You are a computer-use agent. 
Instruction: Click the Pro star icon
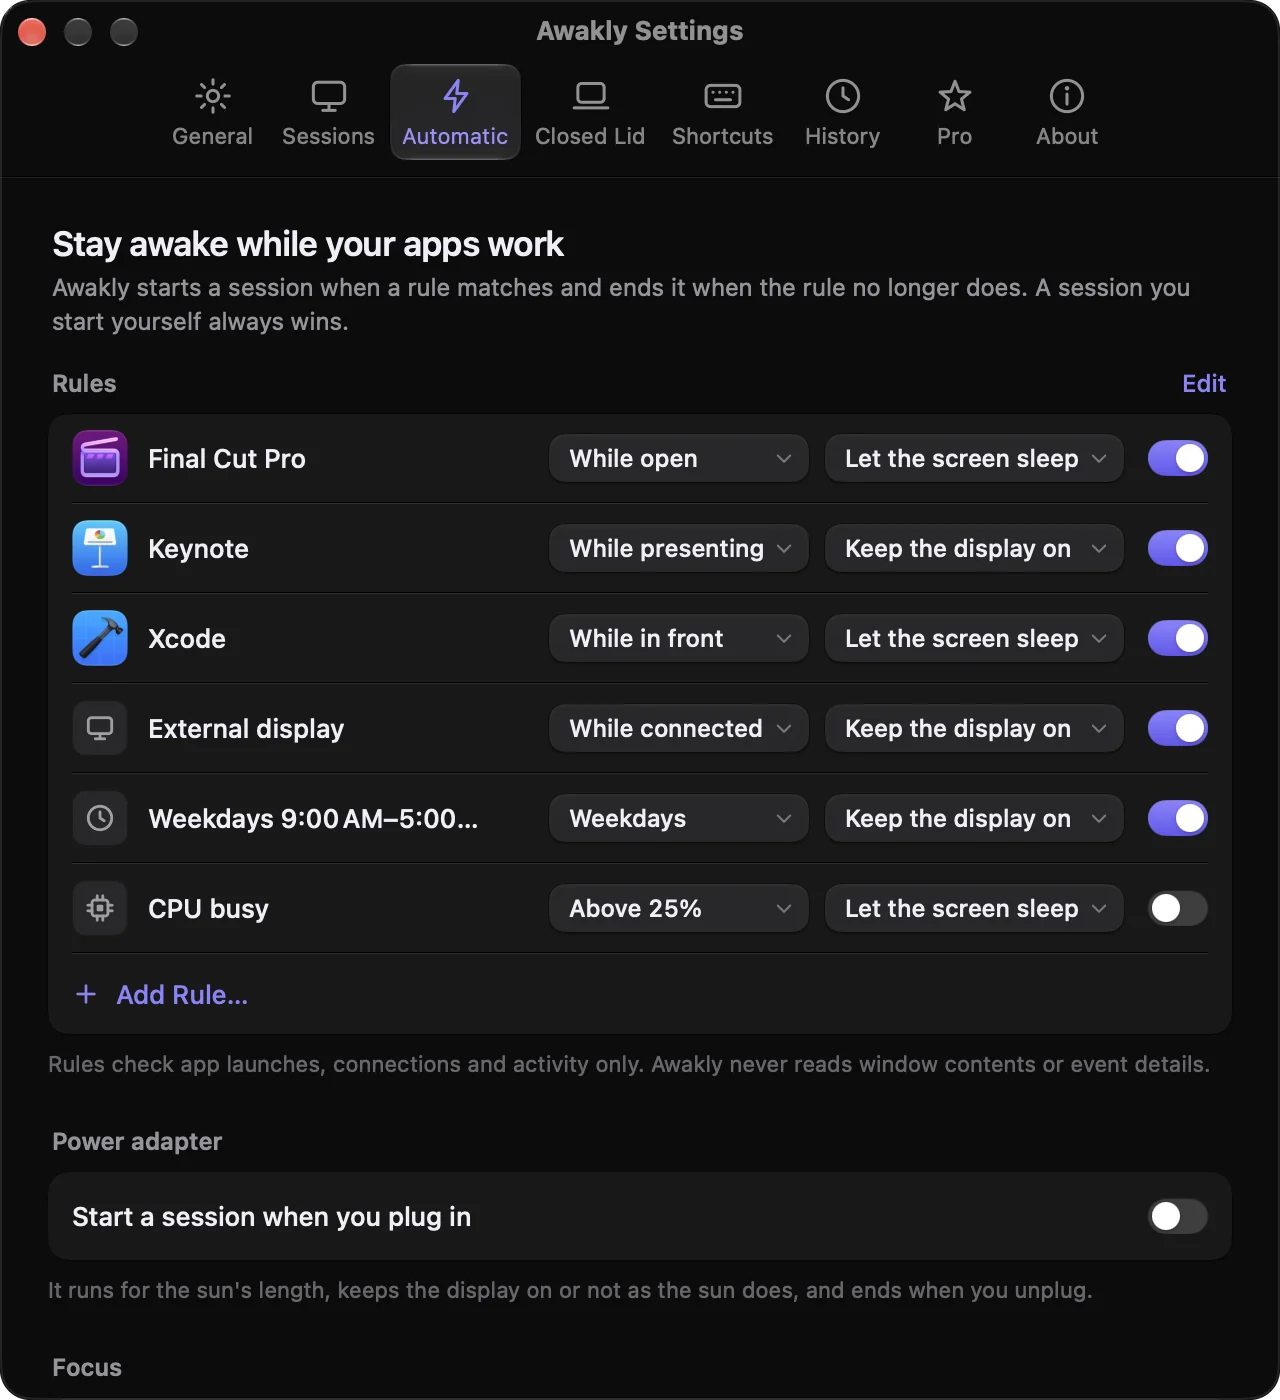pyautogui.click(x=954, y=96)
